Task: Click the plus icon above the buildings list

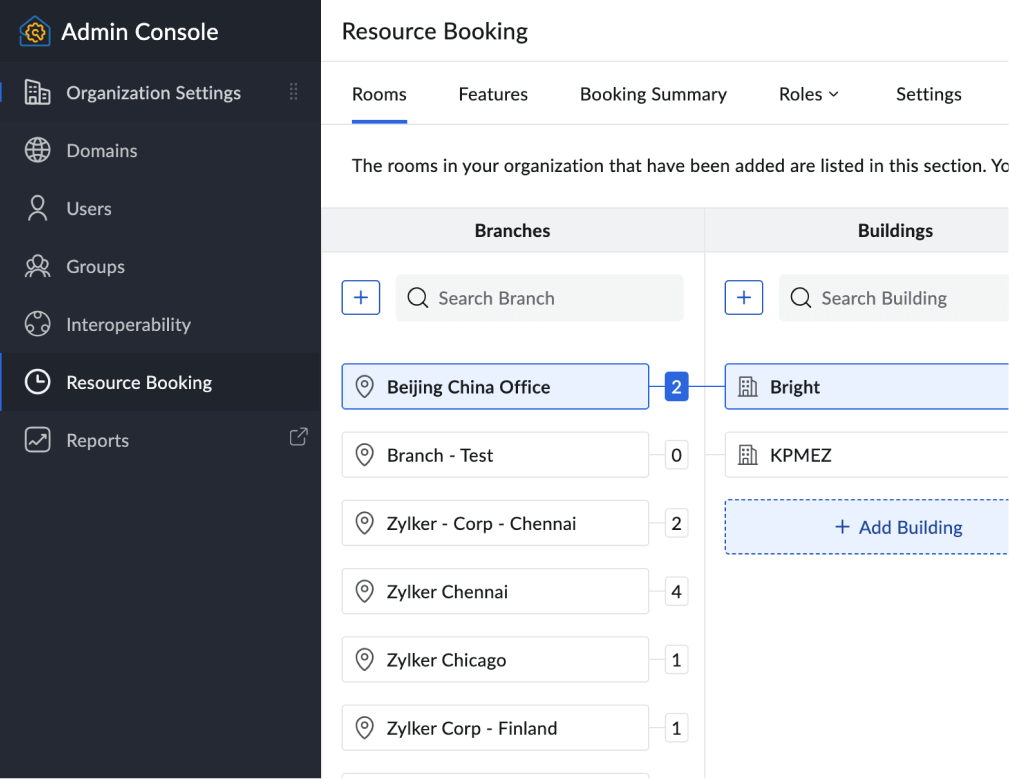Action: pyautogui.click(x=744, y=298)
